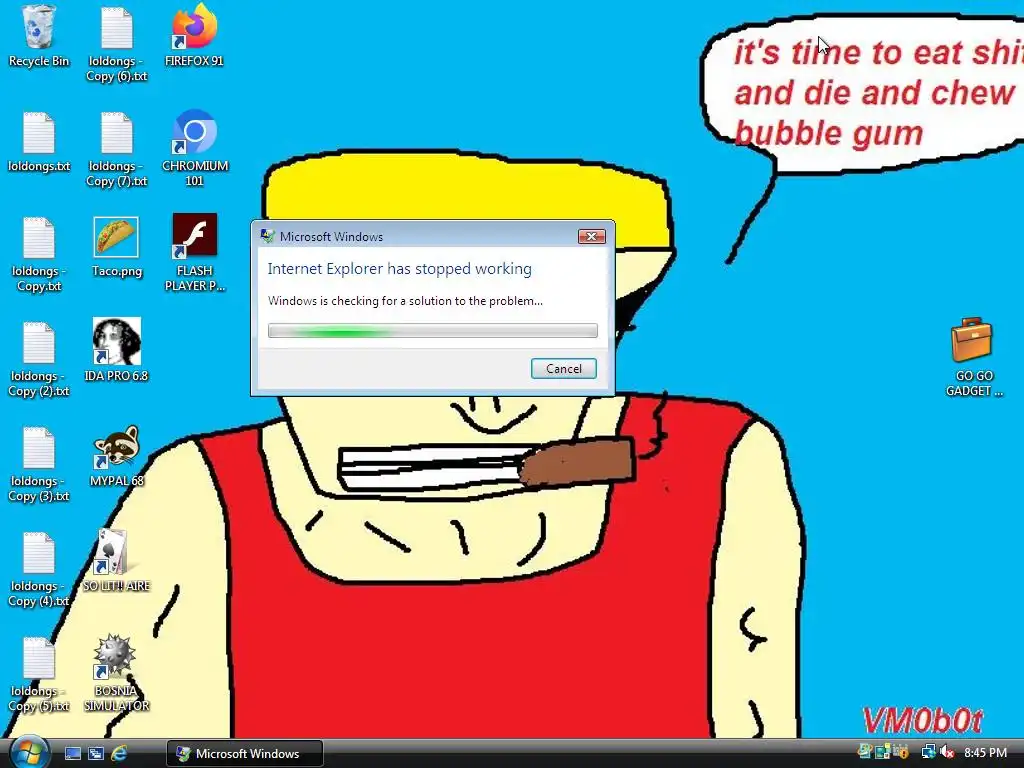Select the loldongs - Copy (7).txt file icon

[x=116, y=149]
